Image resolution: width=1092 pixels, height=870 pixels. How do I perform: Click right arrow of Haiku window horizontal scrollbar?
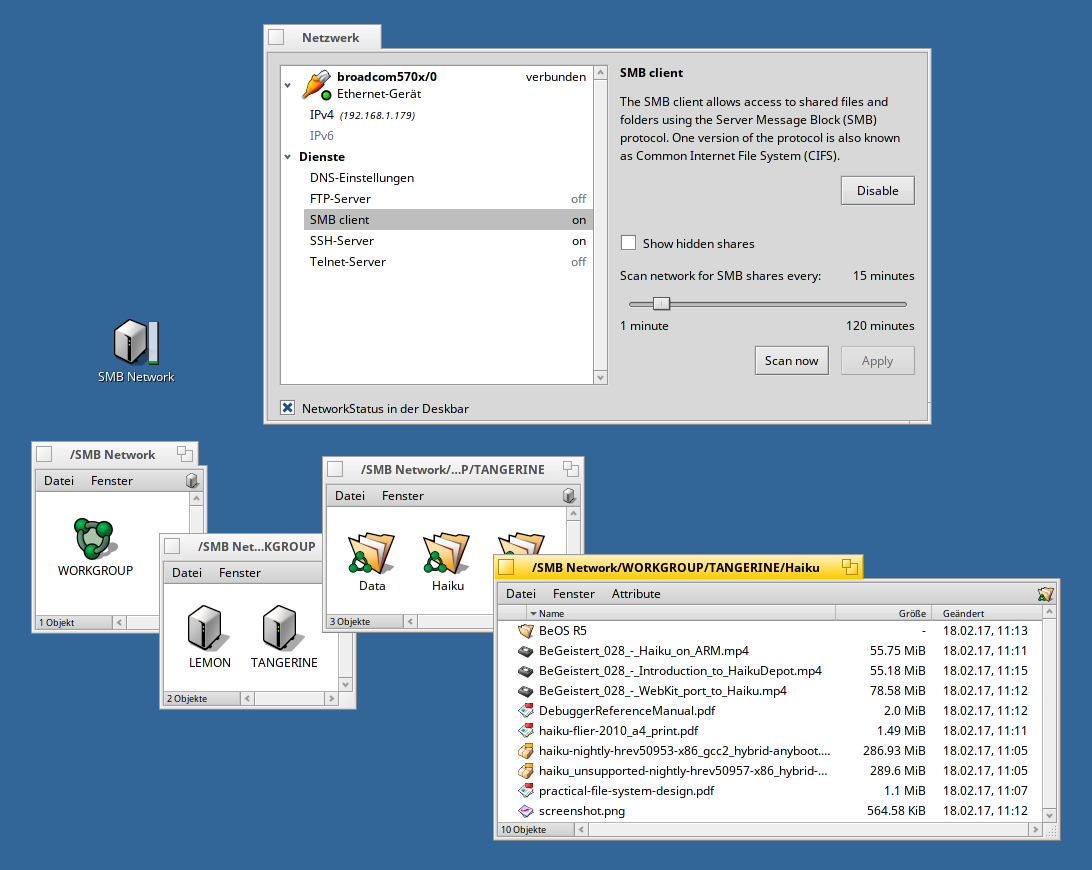(x=1036, y=830)
